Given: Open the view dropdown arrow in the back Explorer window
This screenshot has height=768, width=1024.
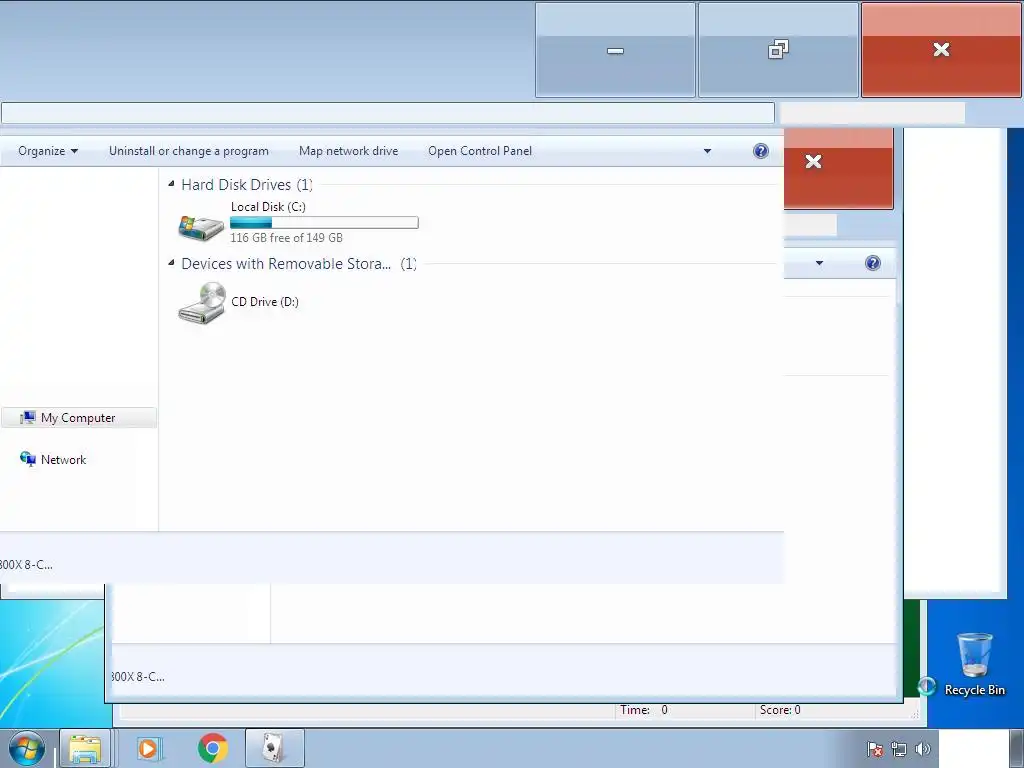Looking at the screenshot, I should point(819,263).
